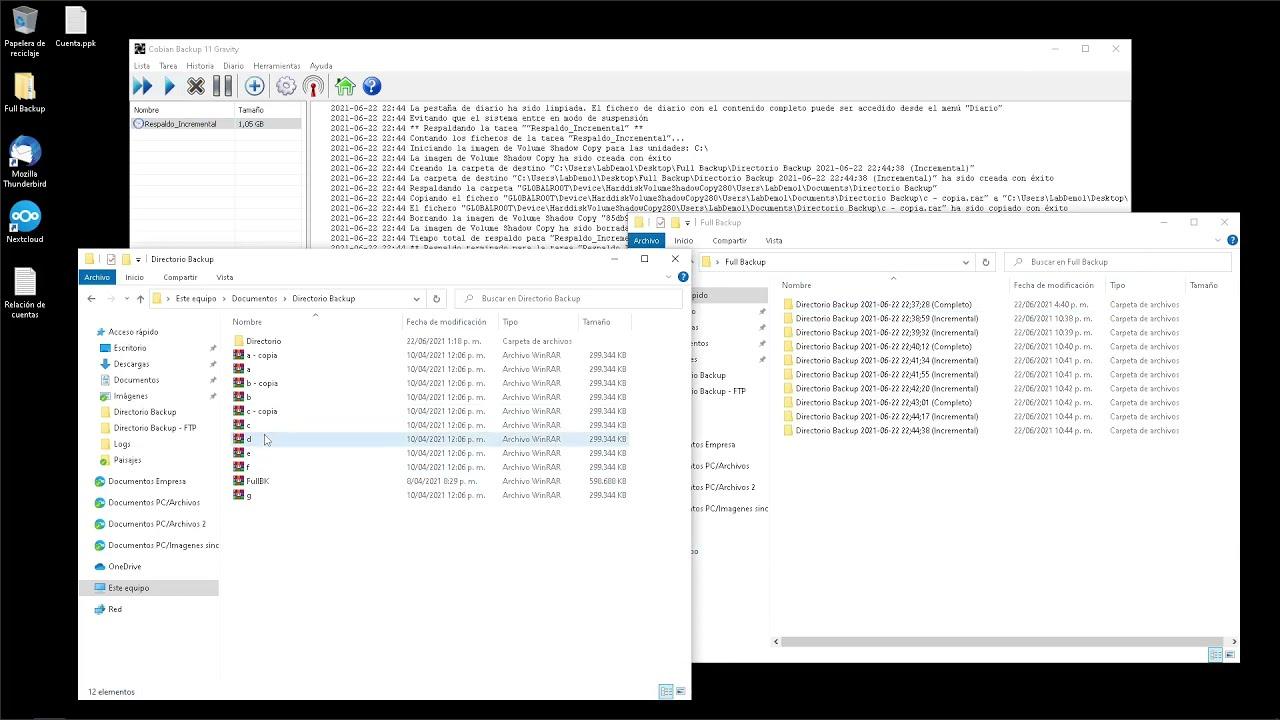Screen dimensions: 1280x720
Task: Click the remote client antenna icon
Action: click(313, 86)
